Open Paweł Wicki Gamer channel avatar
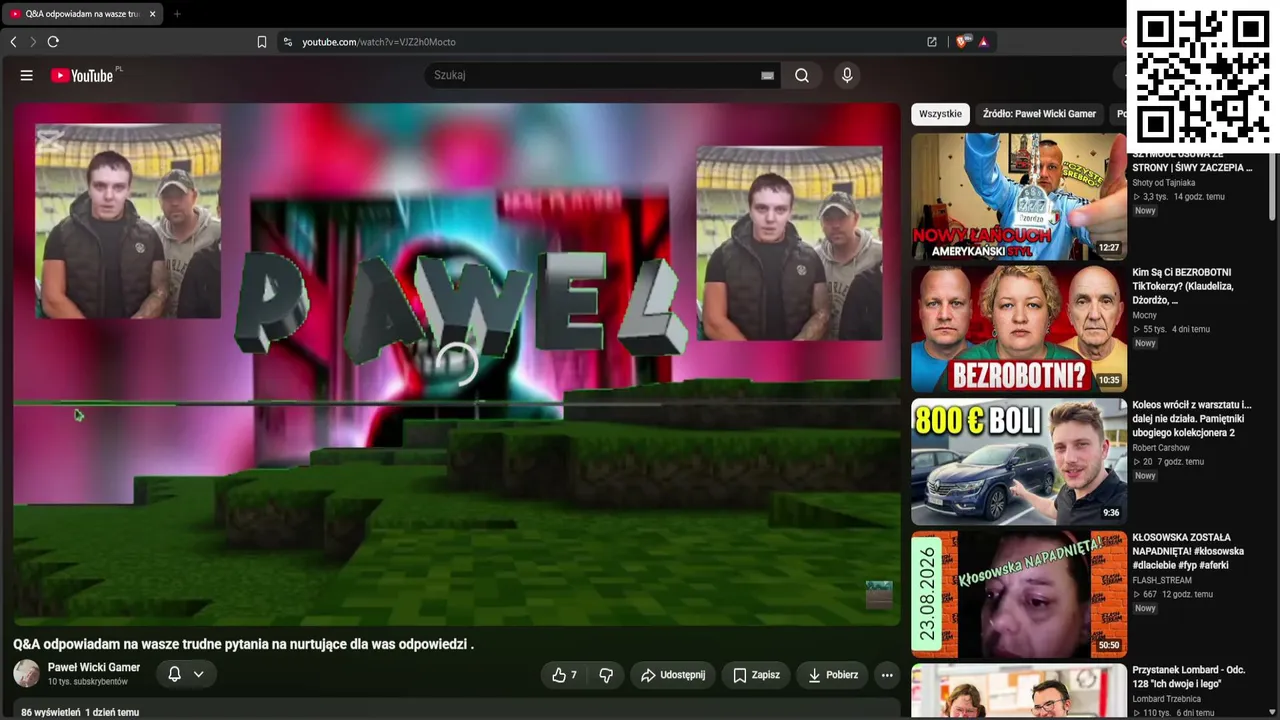Screen dimensions: 1280x720 point(27,674)
